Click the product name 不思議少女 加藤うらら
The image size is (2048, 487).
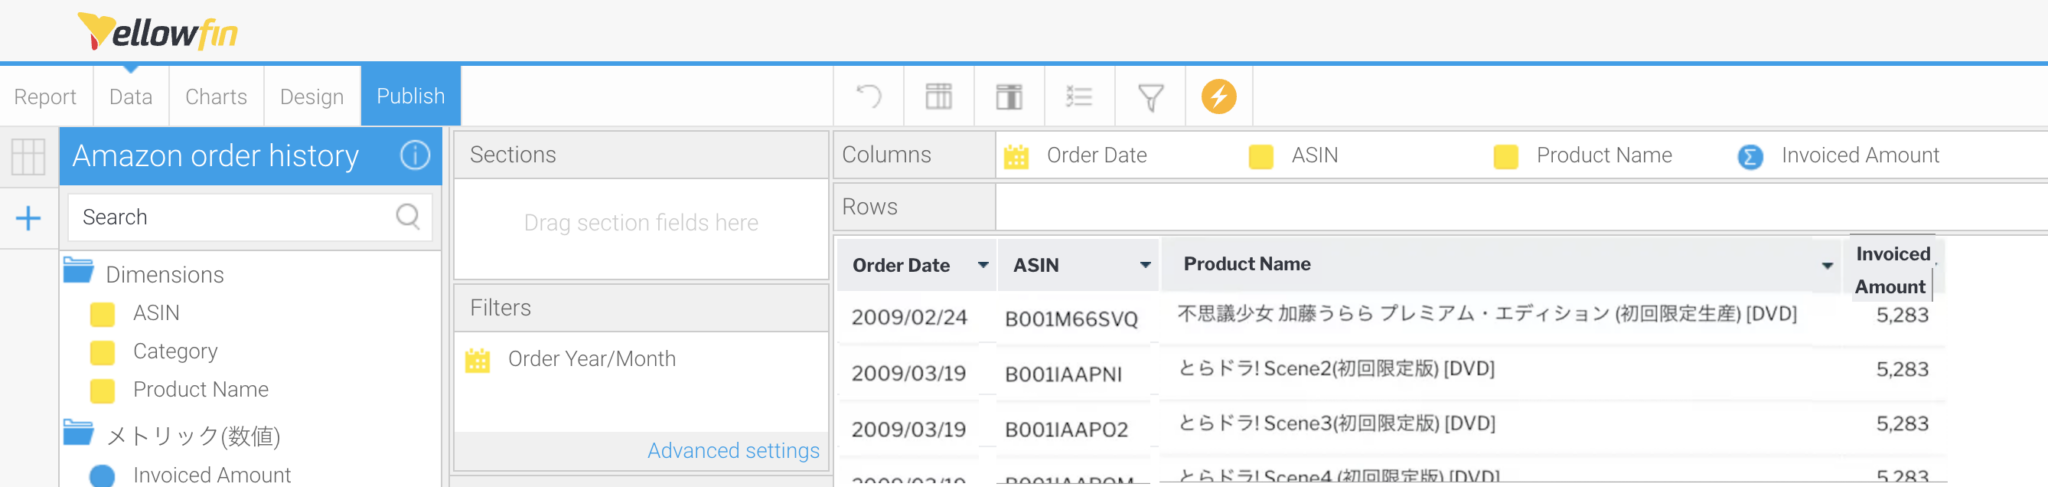[x=1487, y=314]
